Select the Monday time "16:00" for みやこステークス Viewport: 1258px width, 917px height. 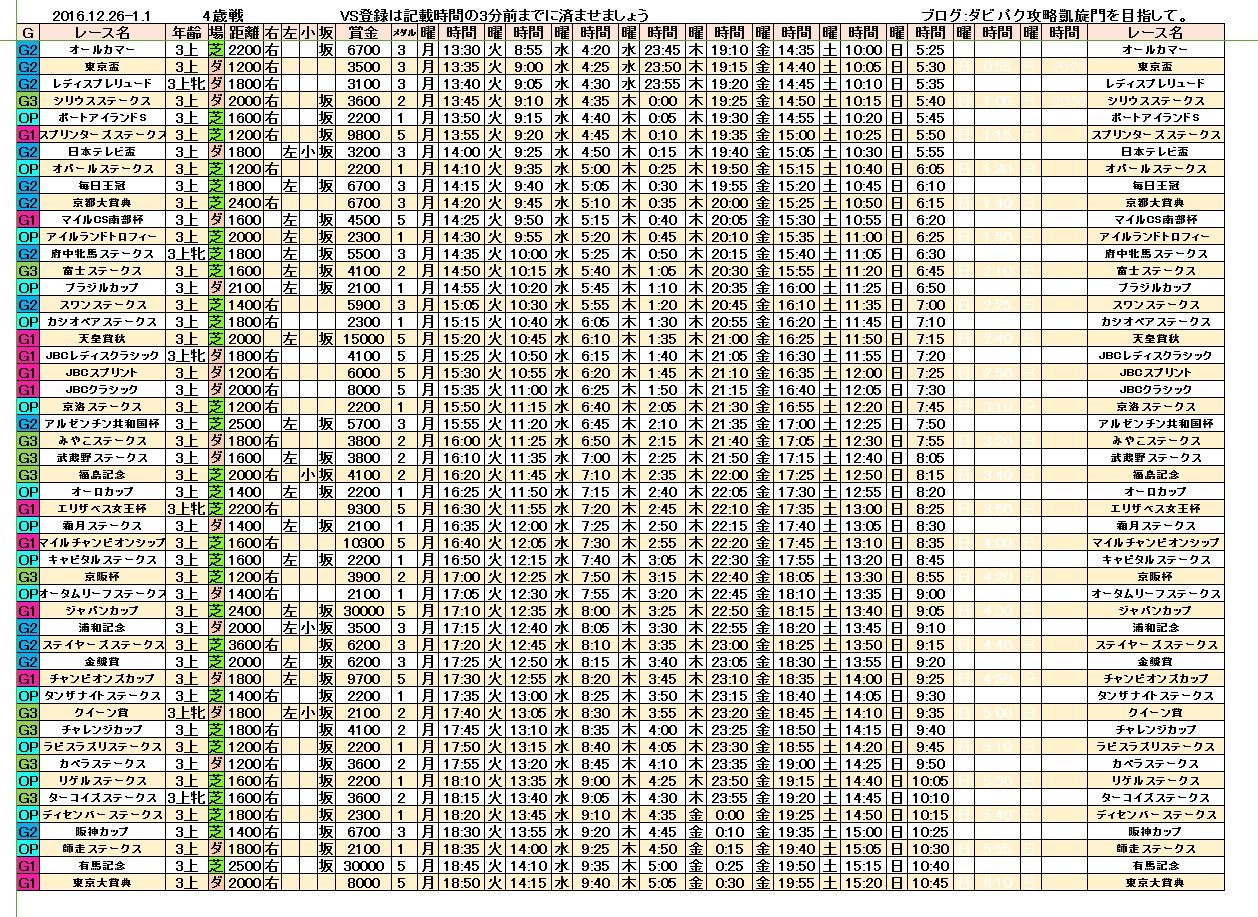point(462,440)
